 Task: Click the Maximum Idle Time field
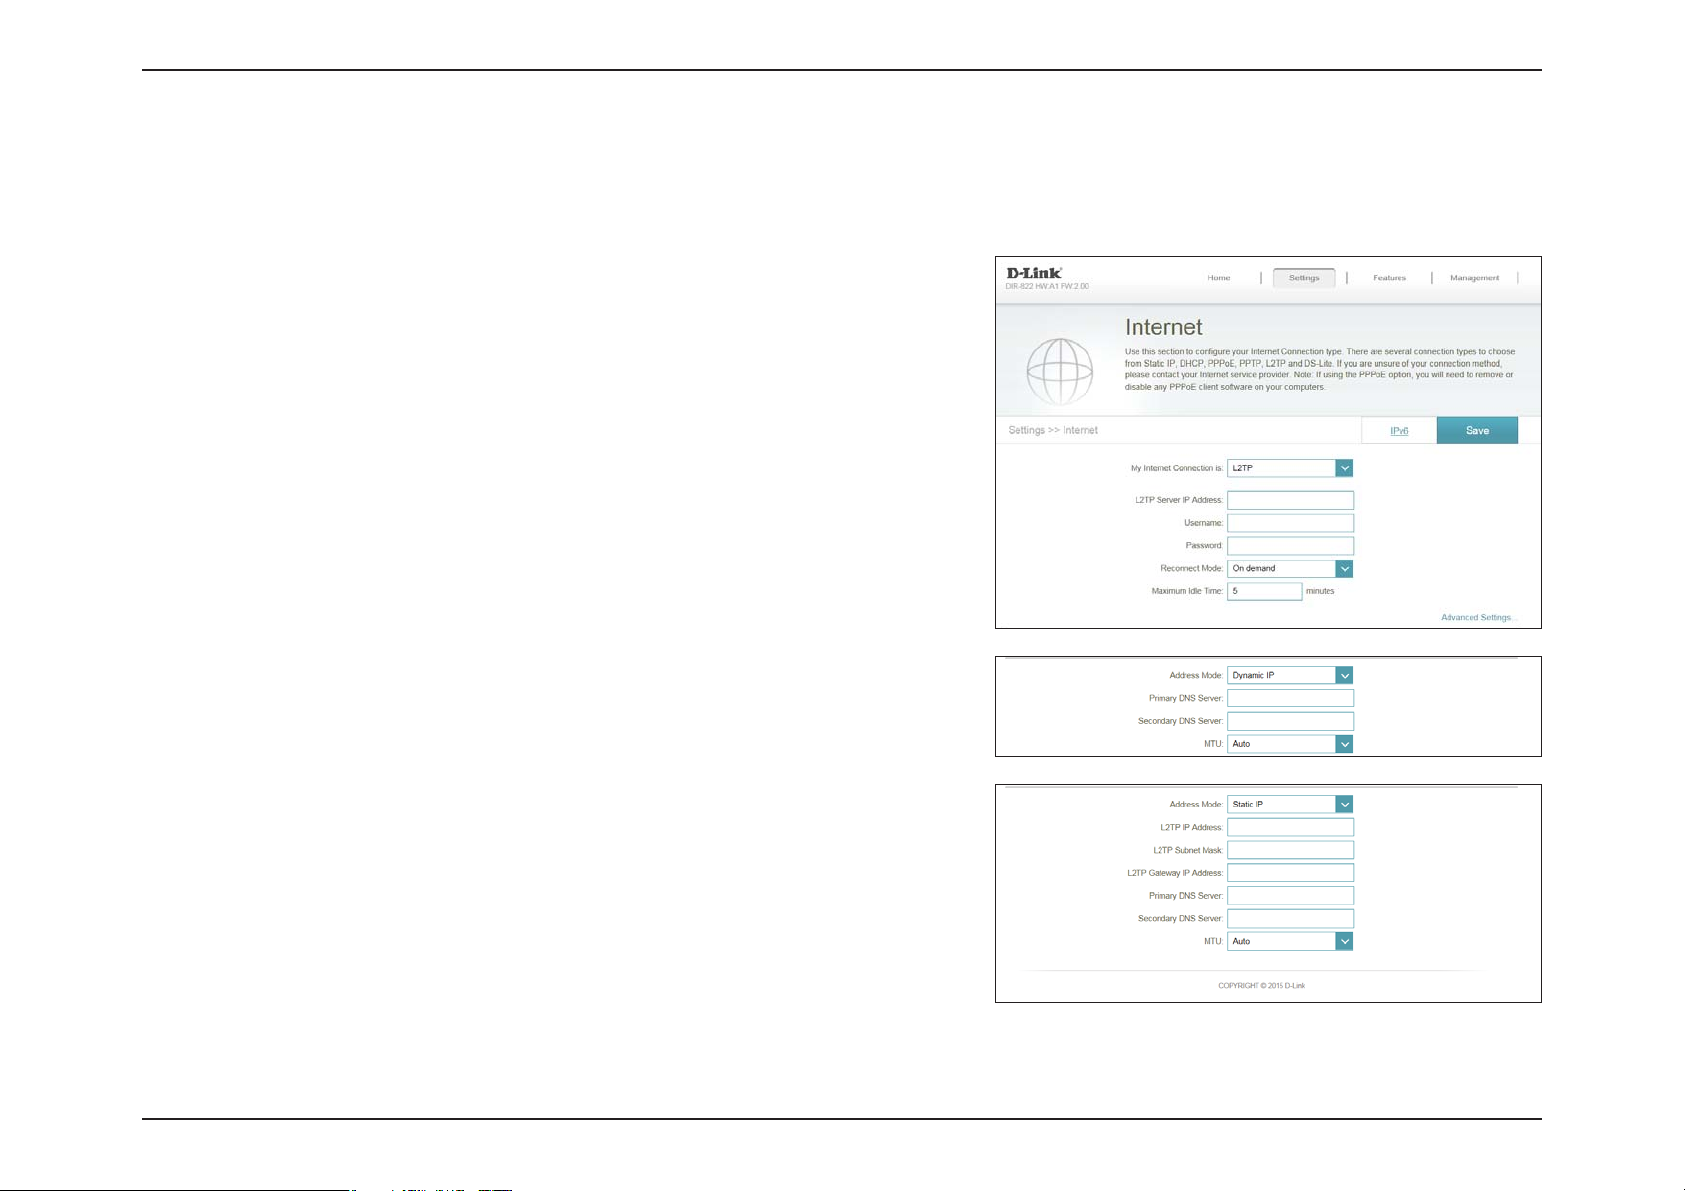1264,591
